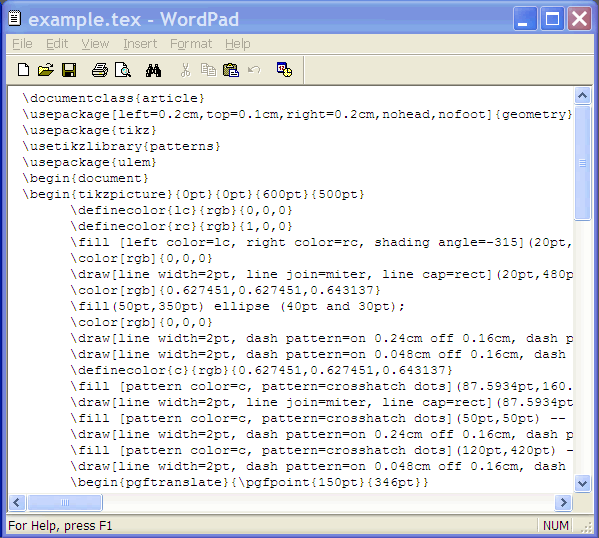599x538 pixels.
Task: Open the Format menu
Action: click(191, 44)
